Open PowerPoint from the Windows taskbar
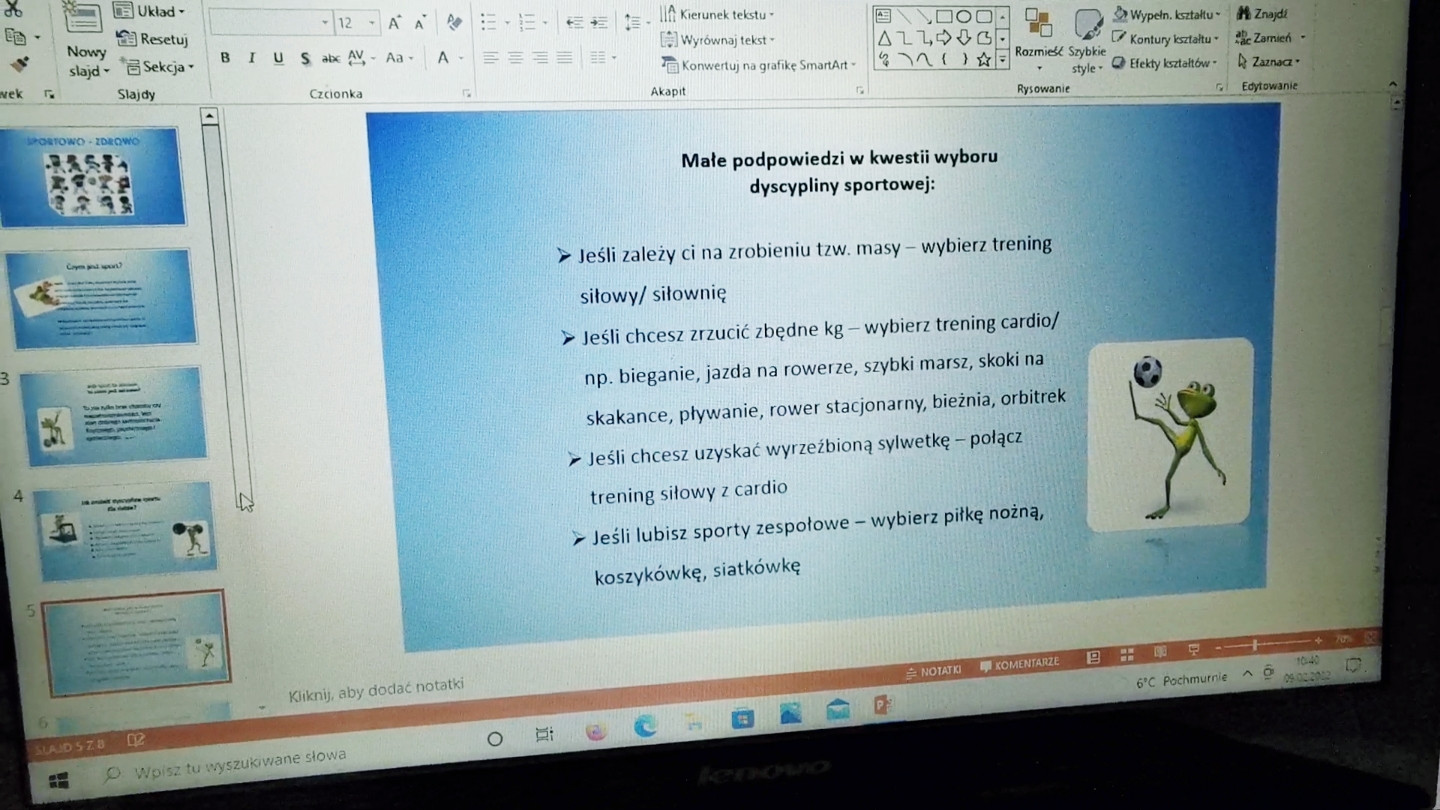This screenshot has height=810, width=1440. click(882, 706)
